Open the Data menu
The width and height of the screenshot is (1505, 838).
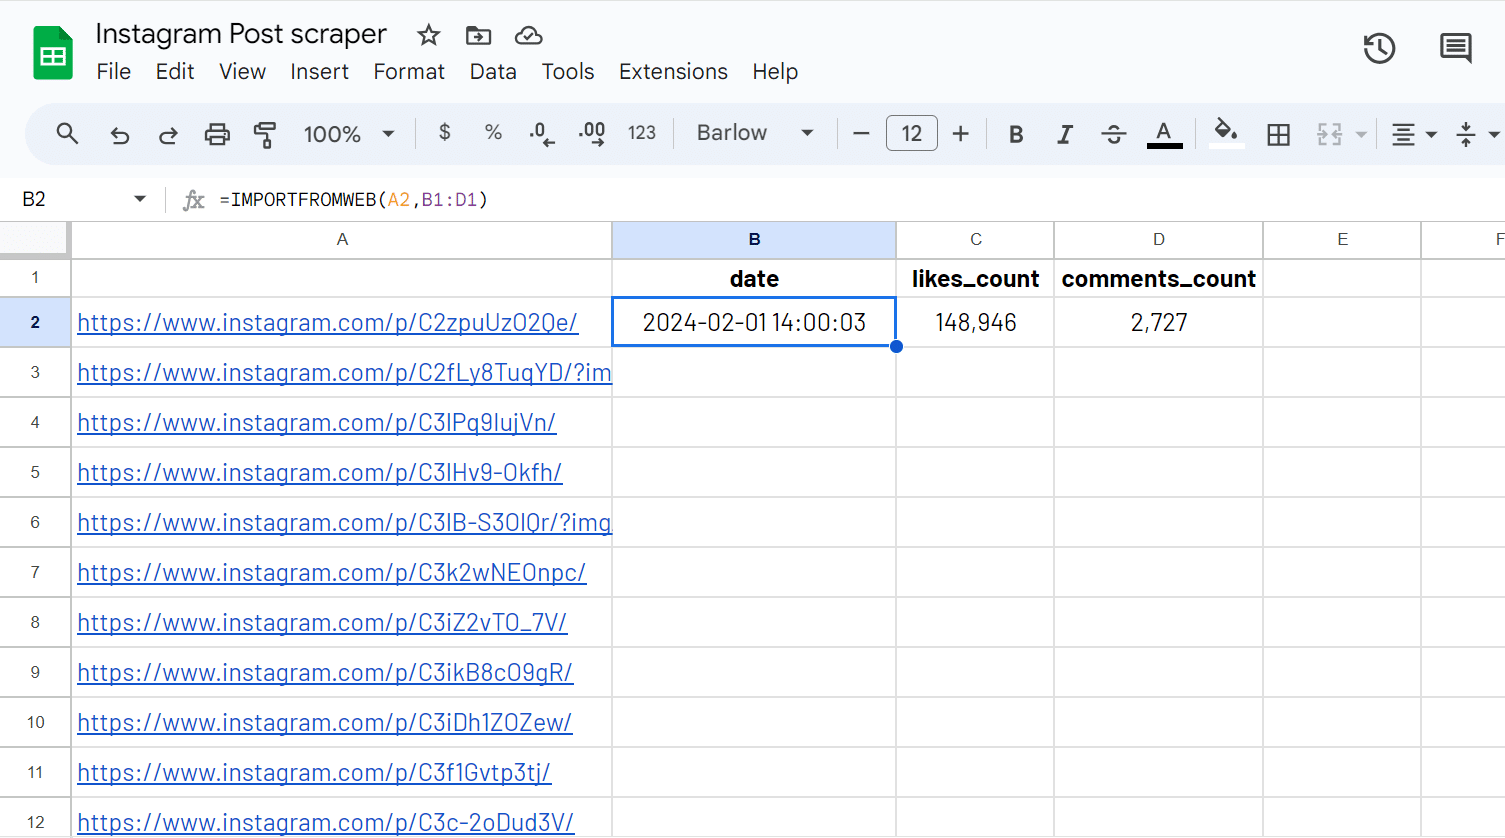point(493,72)
